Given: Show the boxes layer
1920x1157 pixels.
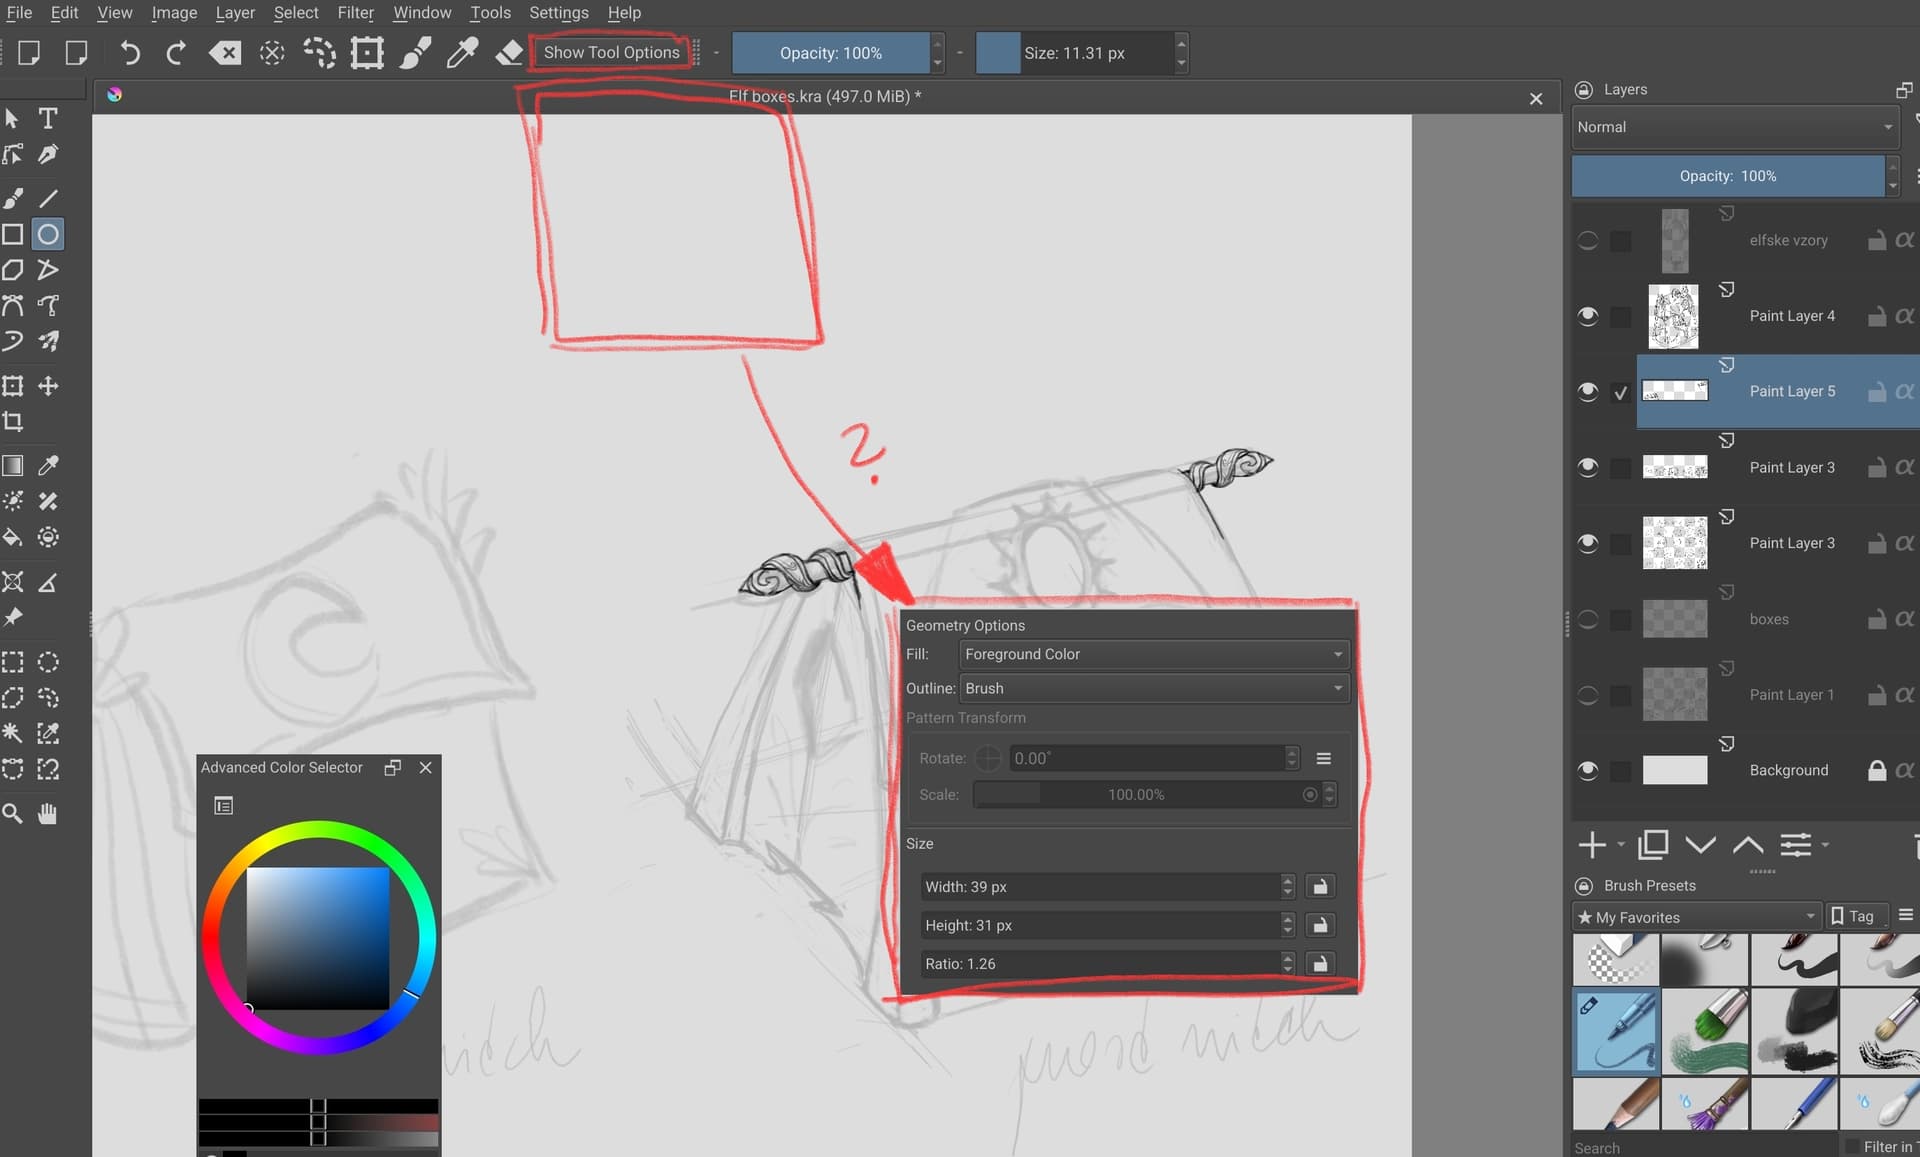Looking at the screenshot, I should point(1587,619).
